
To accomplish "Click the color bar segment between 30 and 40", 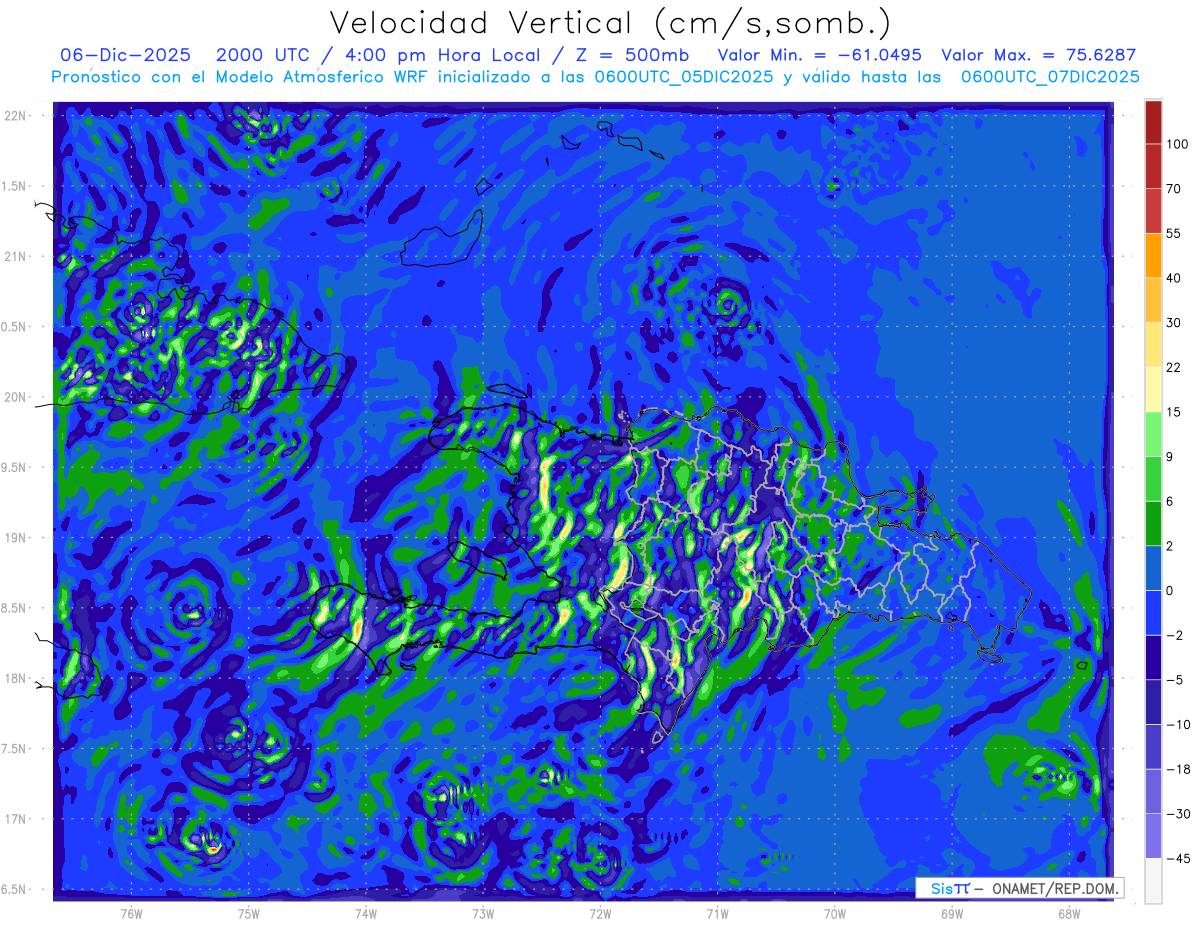I will tap(1153, 300).
